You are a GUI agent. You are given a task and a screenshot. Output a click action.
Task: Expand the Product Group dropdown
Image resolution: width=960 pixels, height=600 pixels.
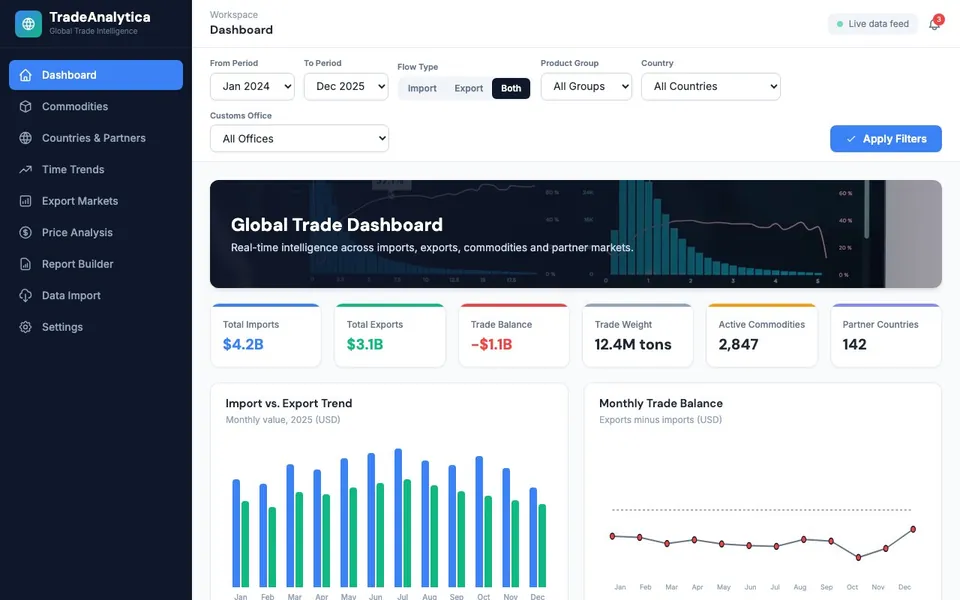tap(586, 86)
